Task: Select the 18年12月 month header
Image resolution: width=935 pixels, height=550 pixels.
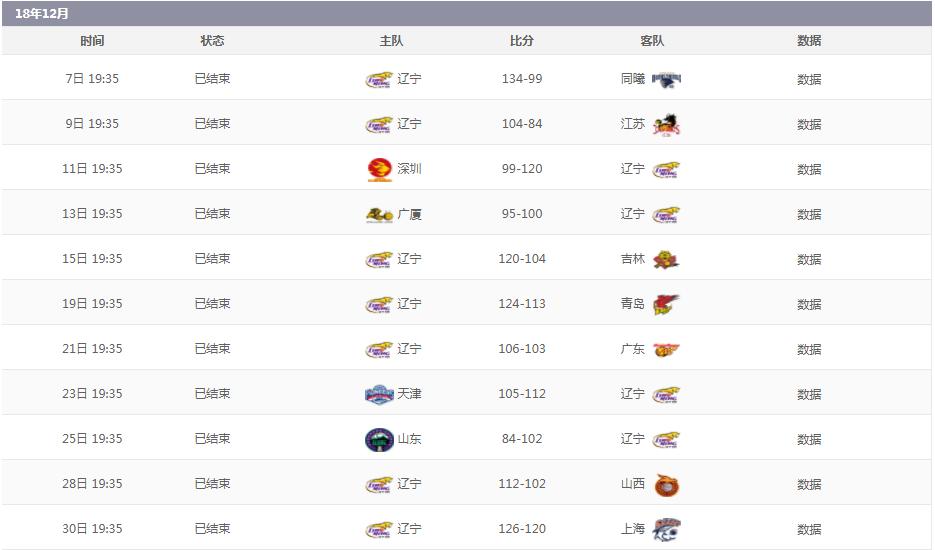Action: [x=42, y=14]
